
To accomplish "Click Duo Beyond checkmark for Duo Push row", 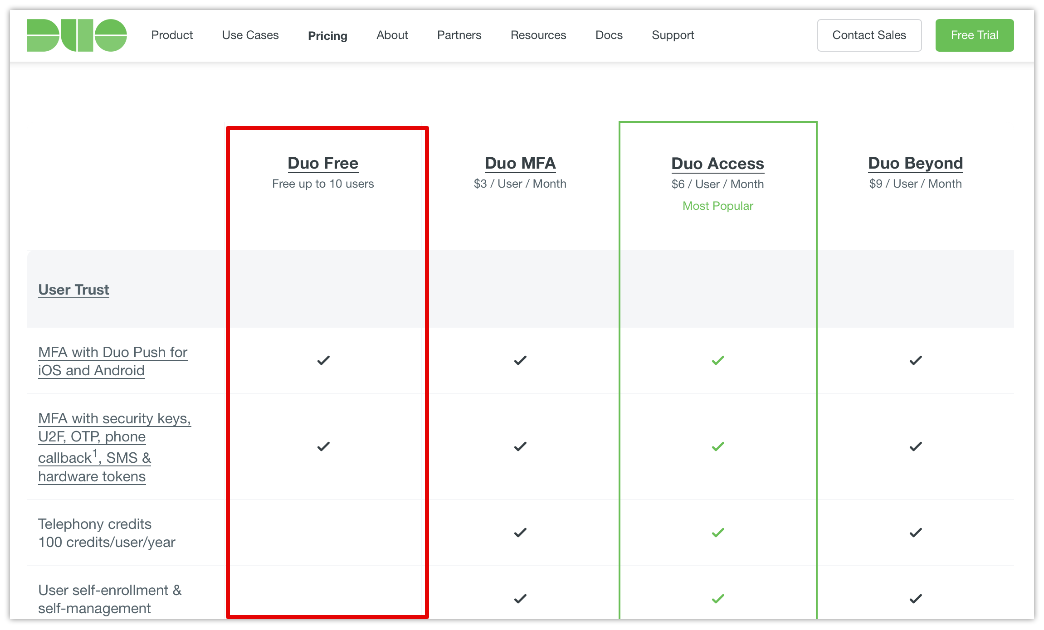I will (915, 360).
